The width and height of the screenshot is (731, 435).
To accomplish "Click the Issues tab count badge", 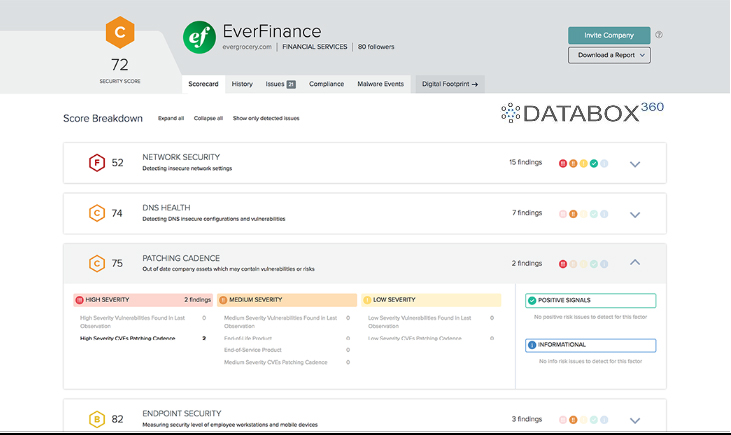I will (x=291, y=84).
